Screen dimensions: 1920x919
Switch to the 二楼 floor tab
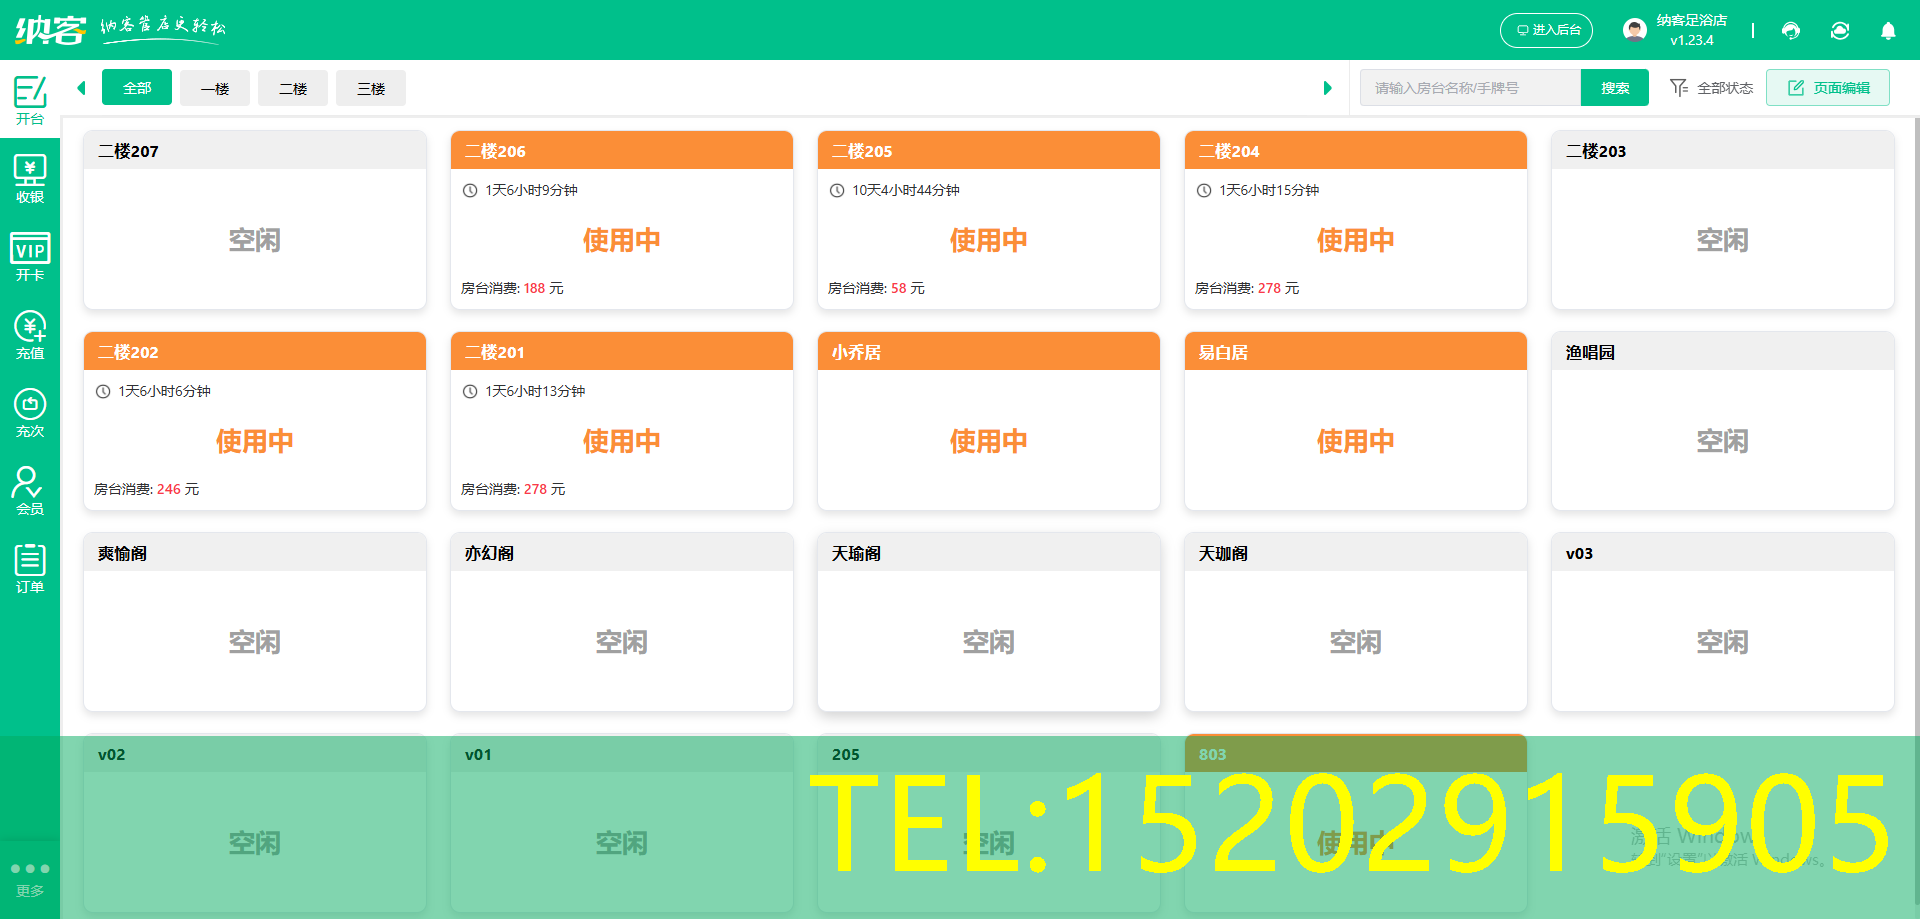[x=292, y=88]
